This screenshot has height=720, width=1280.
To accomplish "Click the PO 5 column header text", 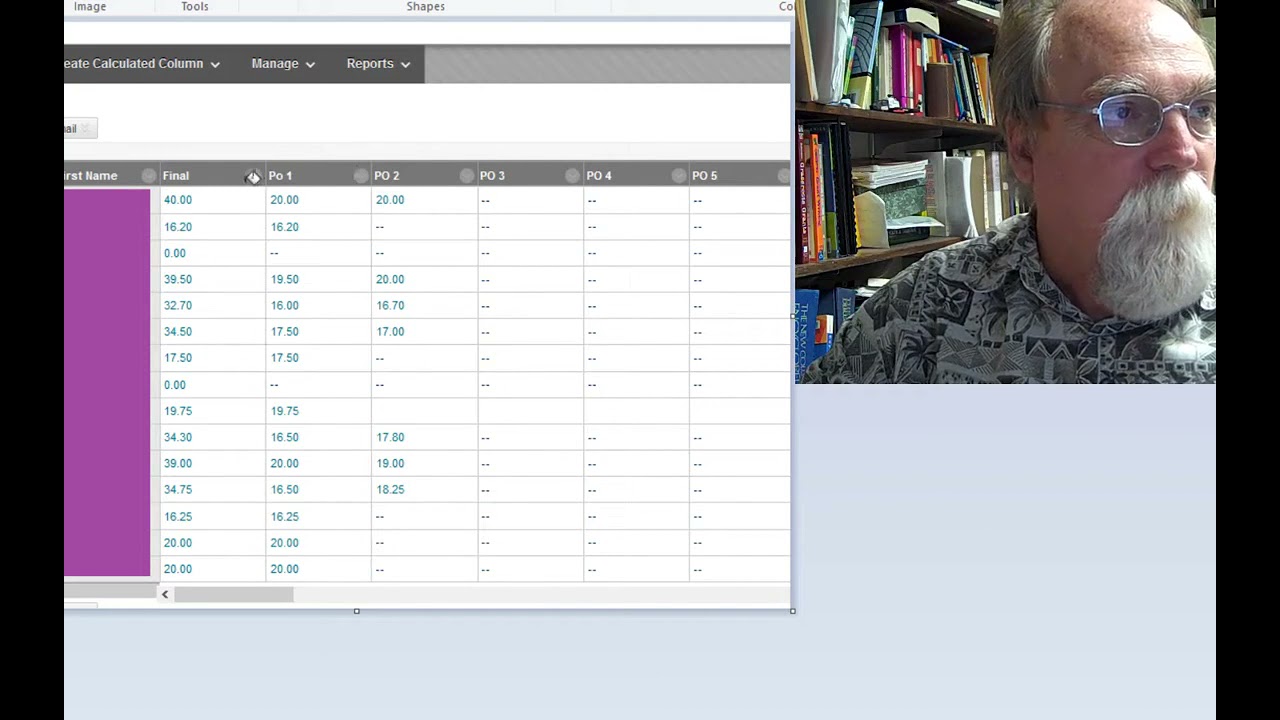I will (705, 176).
